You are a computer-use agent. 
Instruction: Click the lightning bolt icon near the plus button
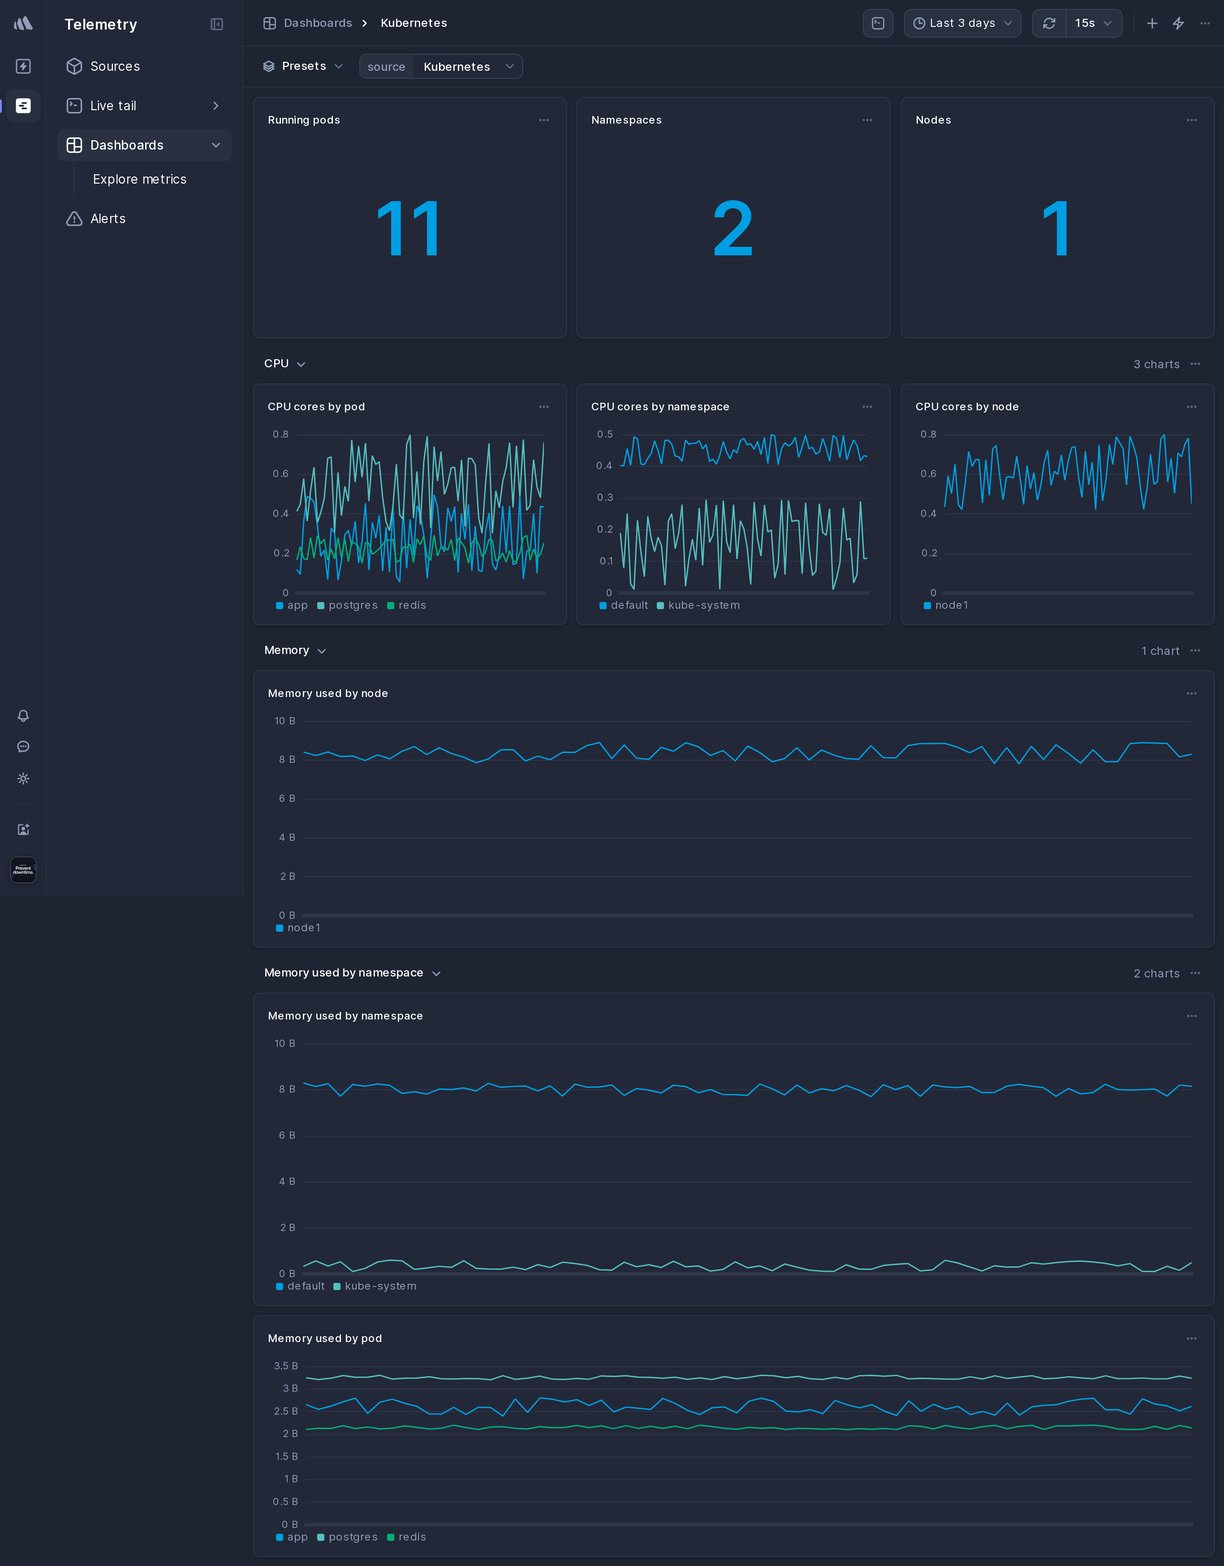coord(1178,23)
